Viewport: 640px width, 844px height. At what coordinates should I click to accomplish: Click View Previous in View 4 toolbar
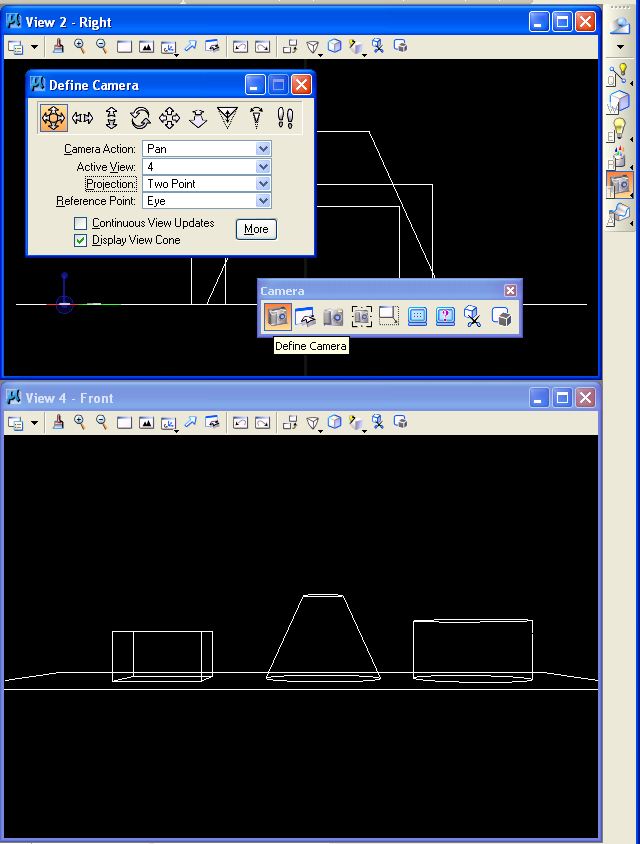pos(240,422)
